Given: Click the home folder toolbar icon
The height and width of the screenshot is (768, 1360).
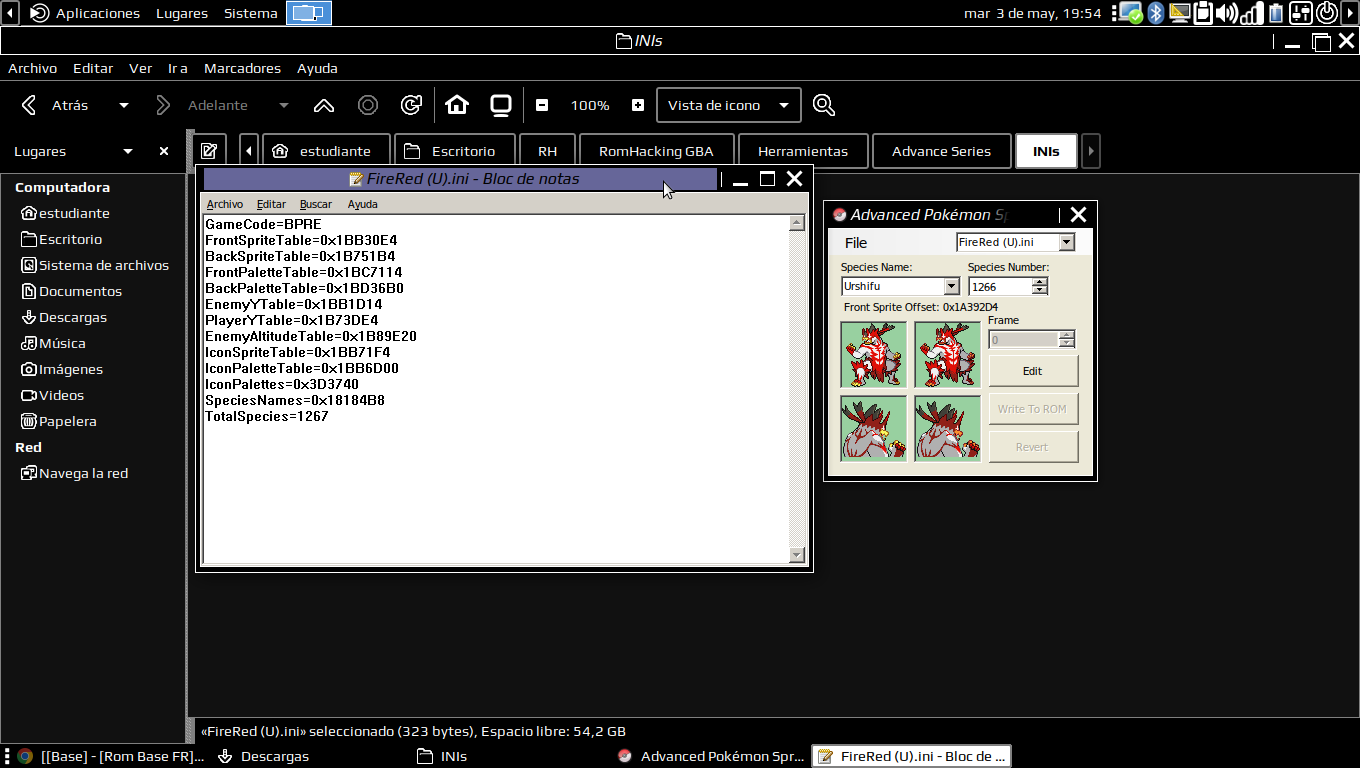Looking at the screenshot, I should (457, 105).
